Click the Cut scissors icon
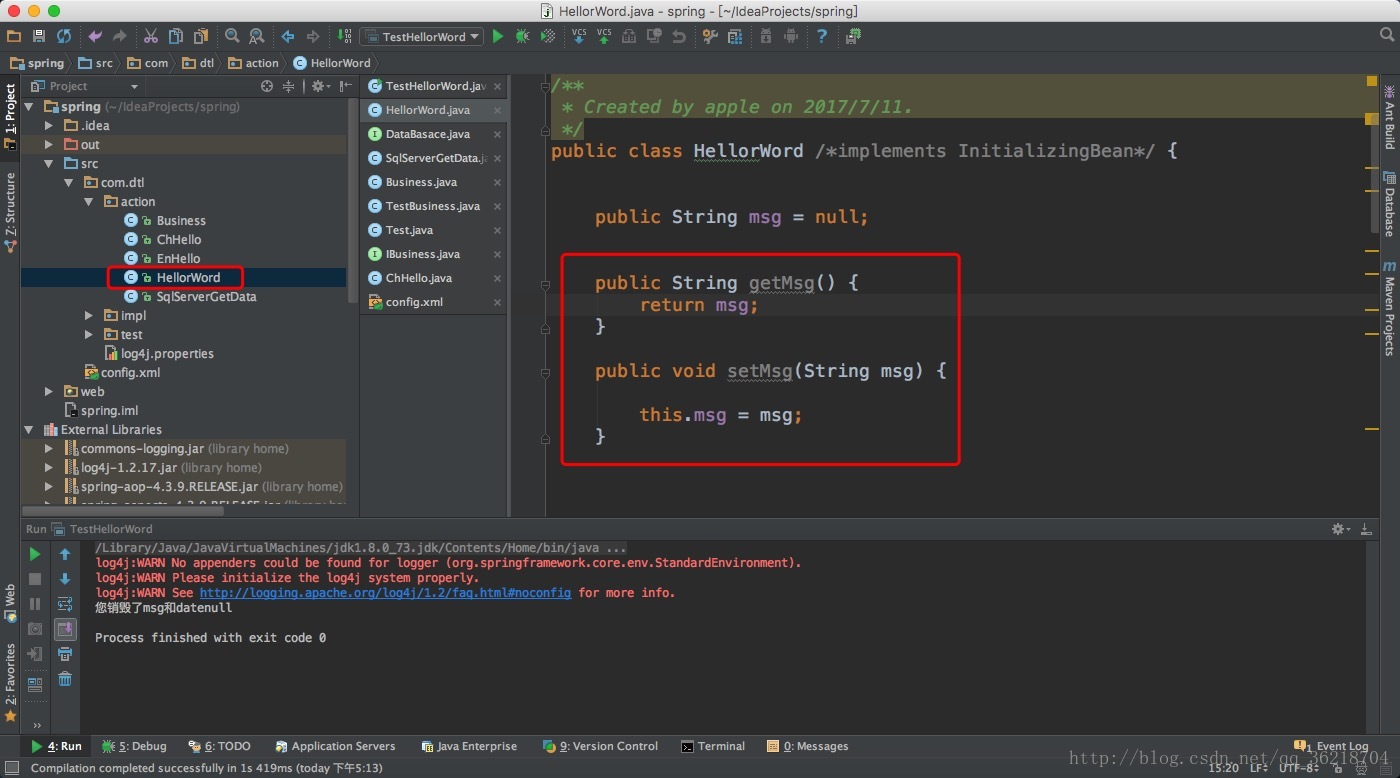Image resolution: width=1400 pixels, height=778 pixels. (x=150, y=36)
